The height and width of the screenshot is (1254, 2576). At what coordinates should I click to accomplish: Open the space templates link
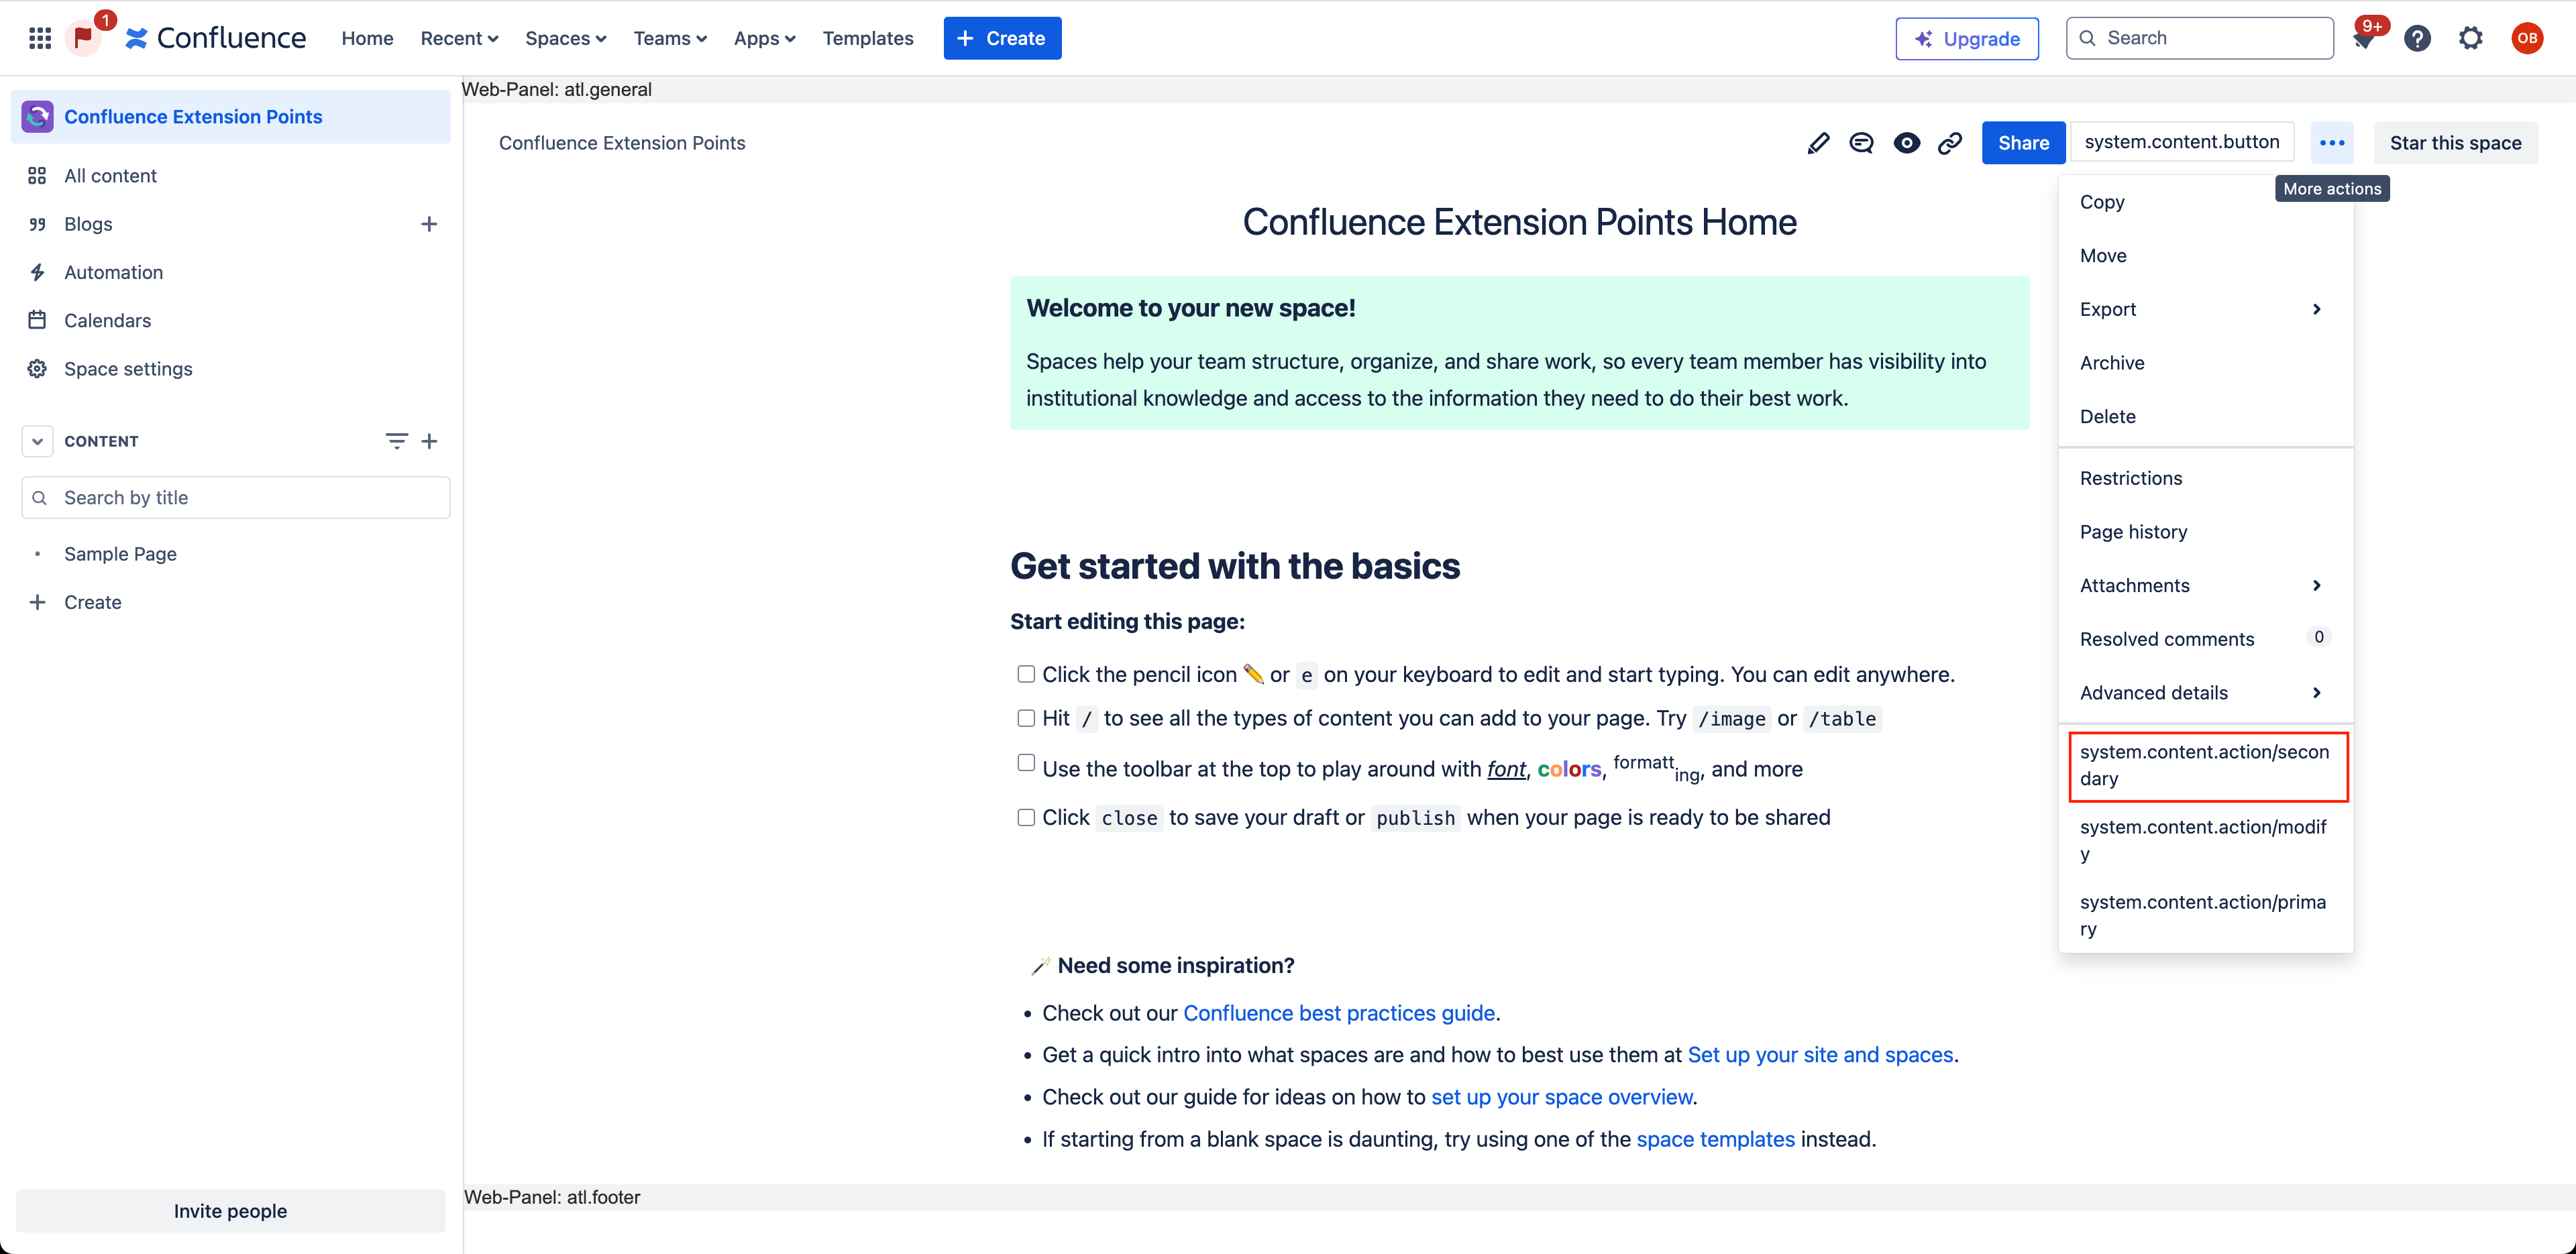[1715, 1139]
